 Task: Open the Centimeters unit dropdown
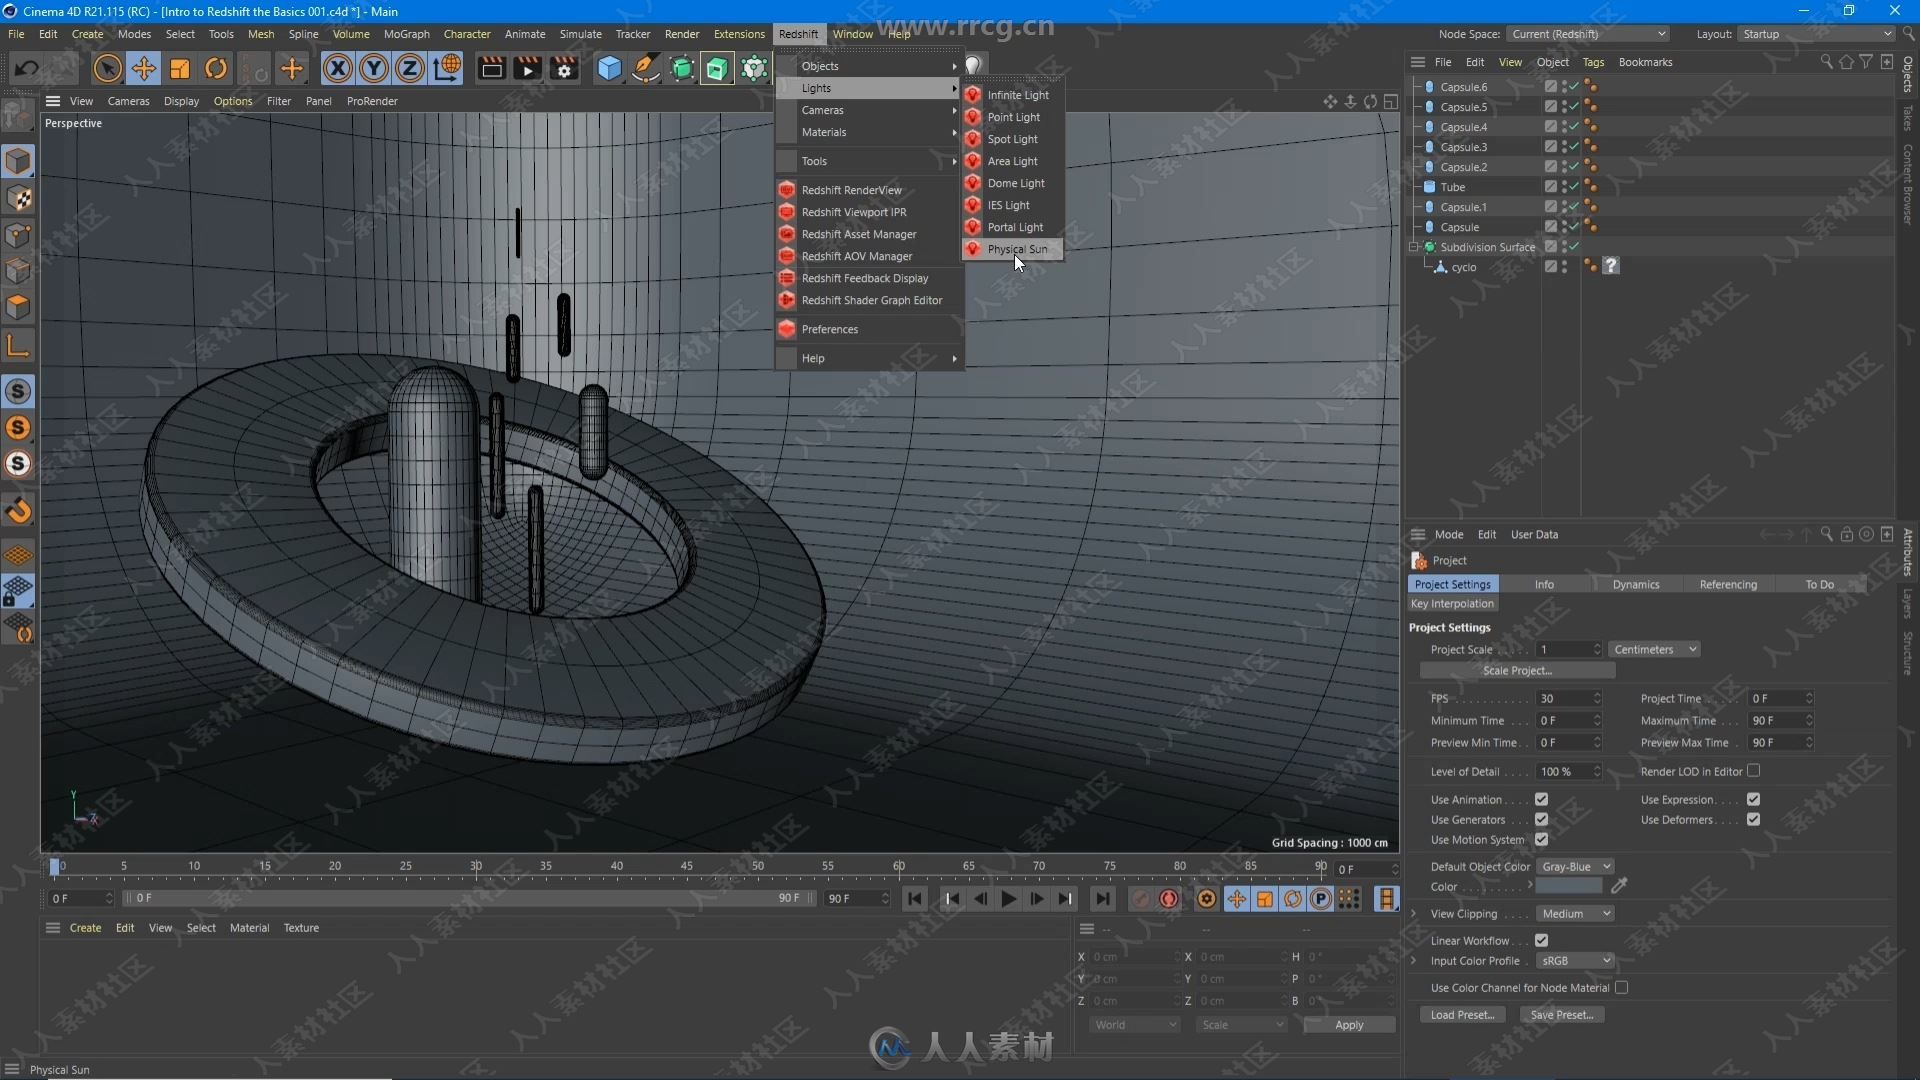click(x=1654, y=650)
